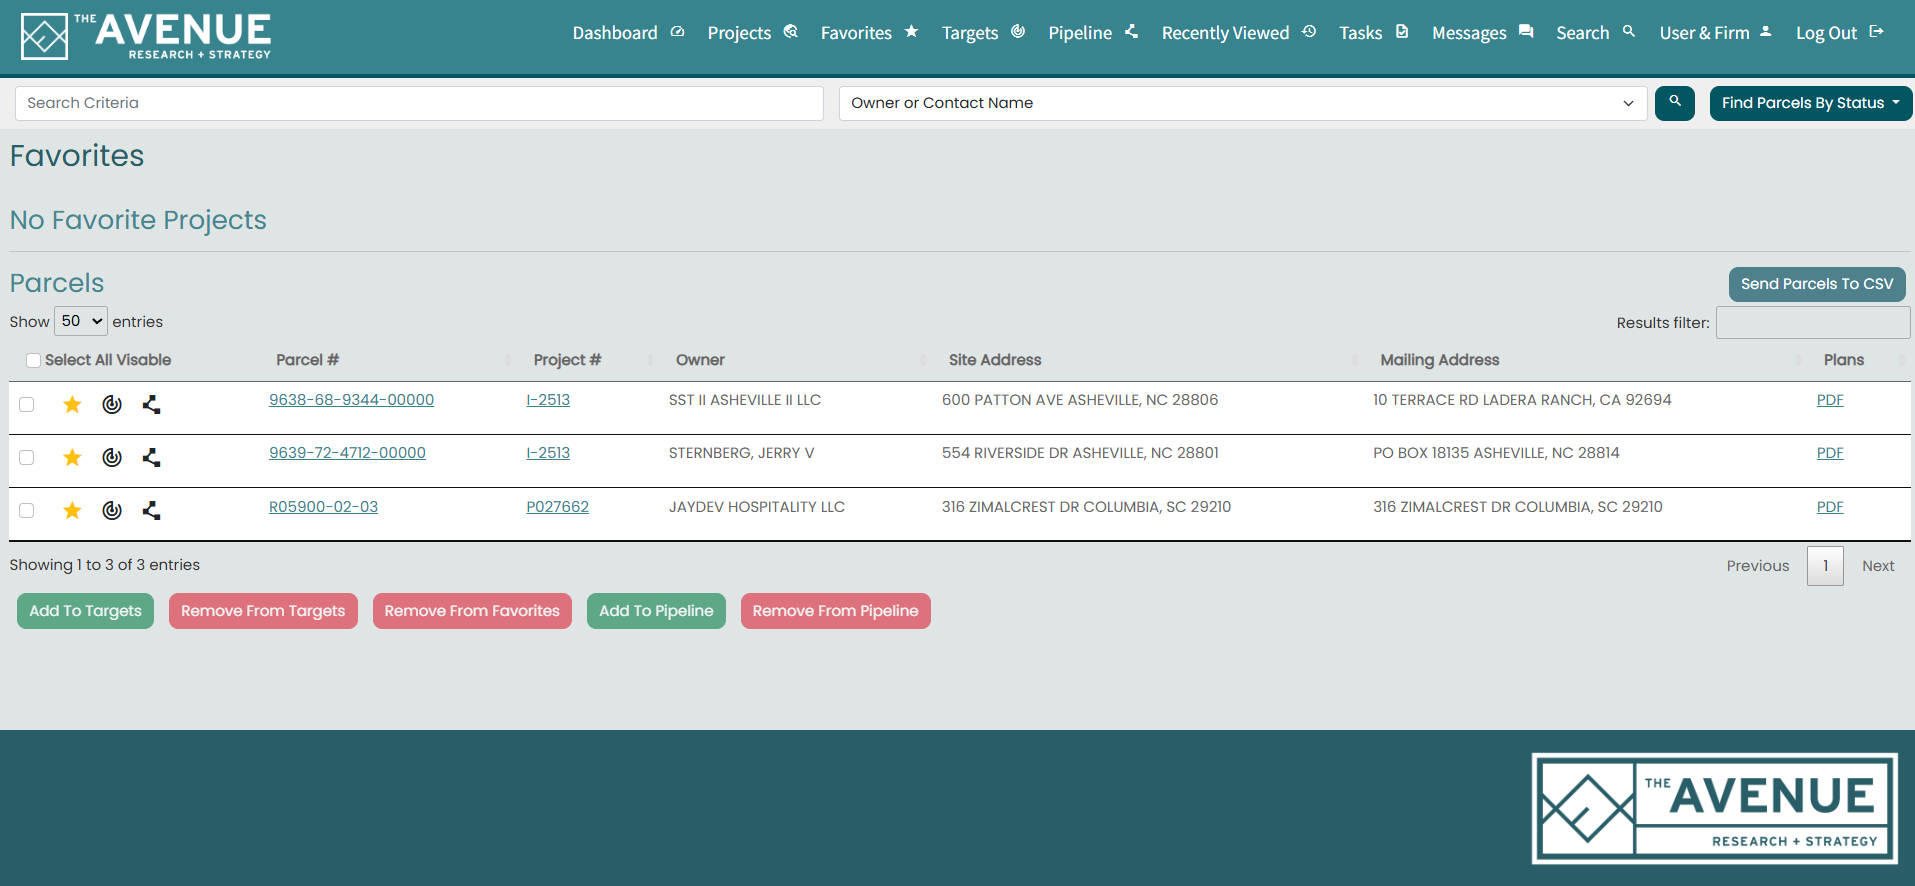Click the target icon in JAYDEV HOSPITALITY row
The height and width of the screenshot is (886, 1915).
tap(112, 510)
